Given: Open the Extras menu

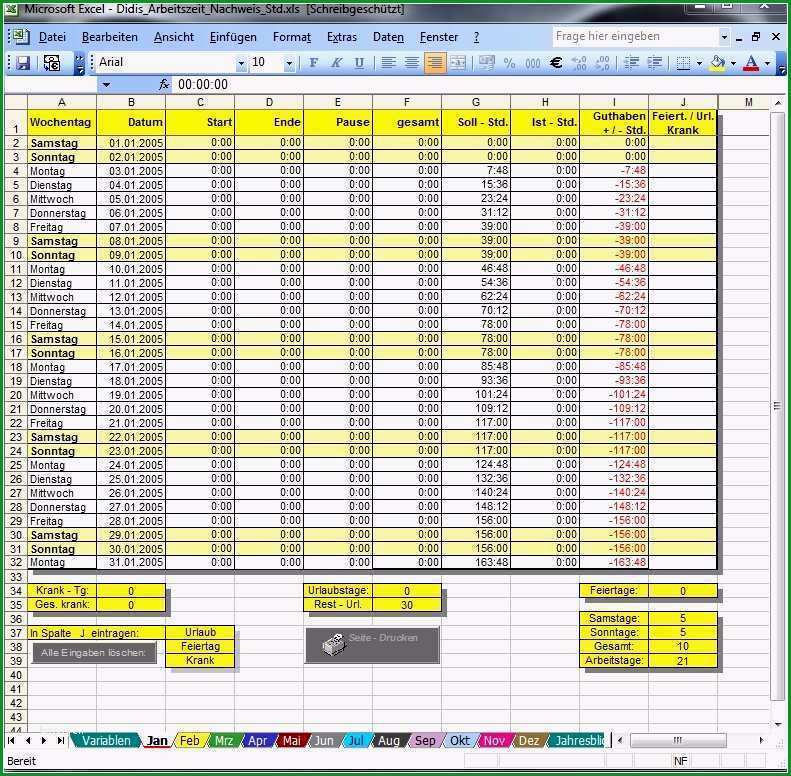Looking at the screenshot, I should (x=342, y=37).
